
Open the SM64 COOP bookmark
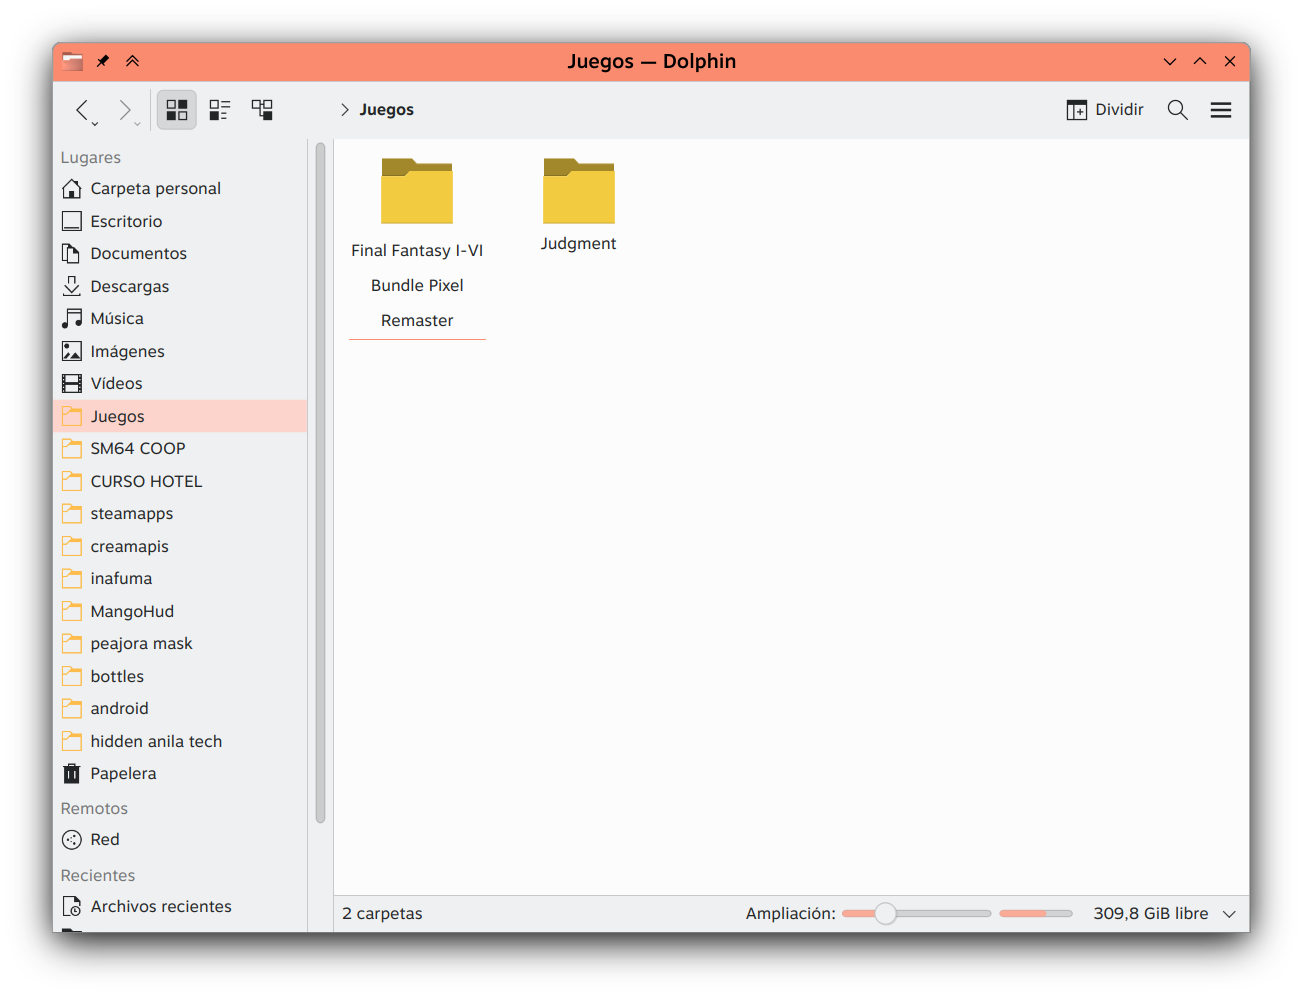point(180,449)
